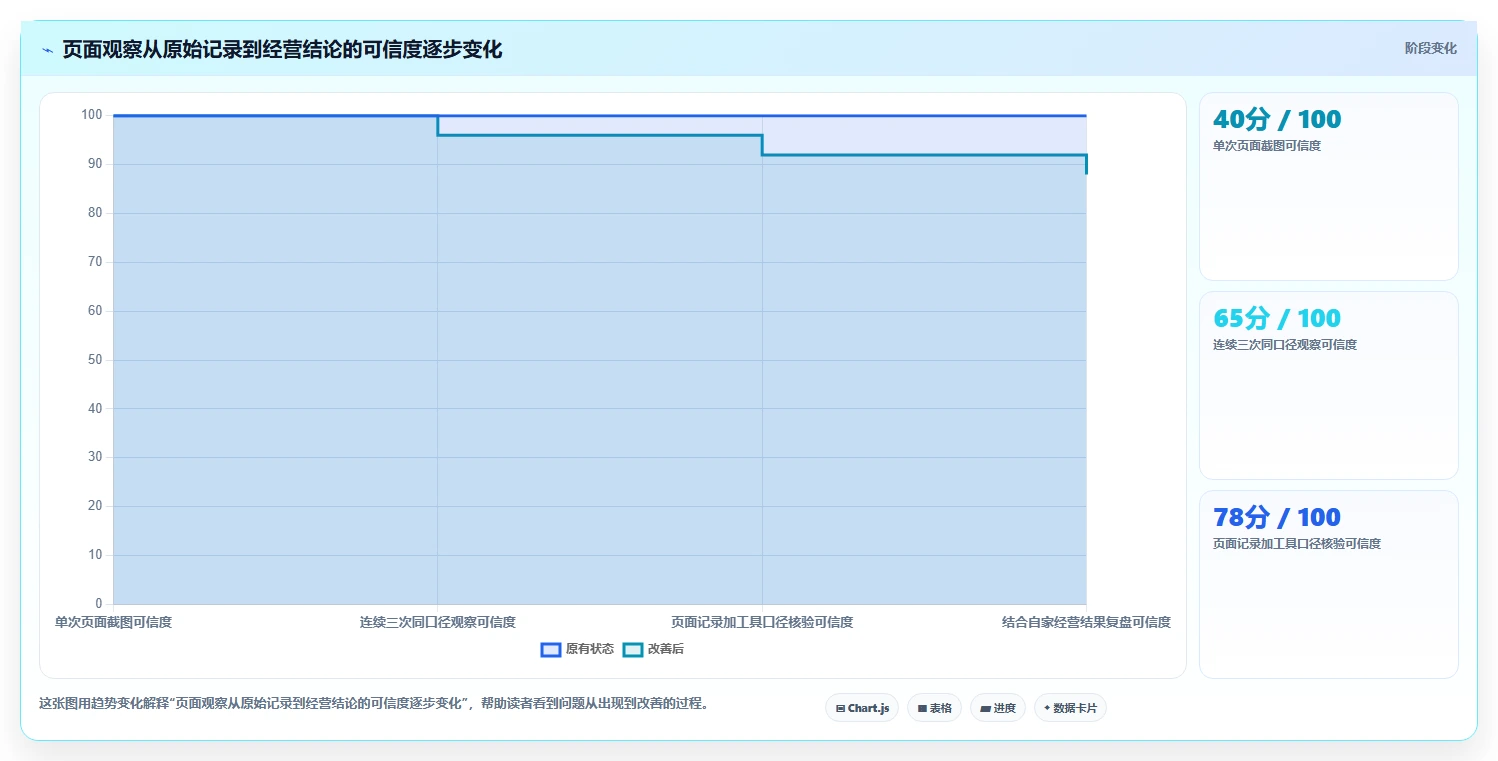Select the 进度 tag chip
Viewport: 1498px width, 761px height.
pyautogui.click(x=998, y=708)
